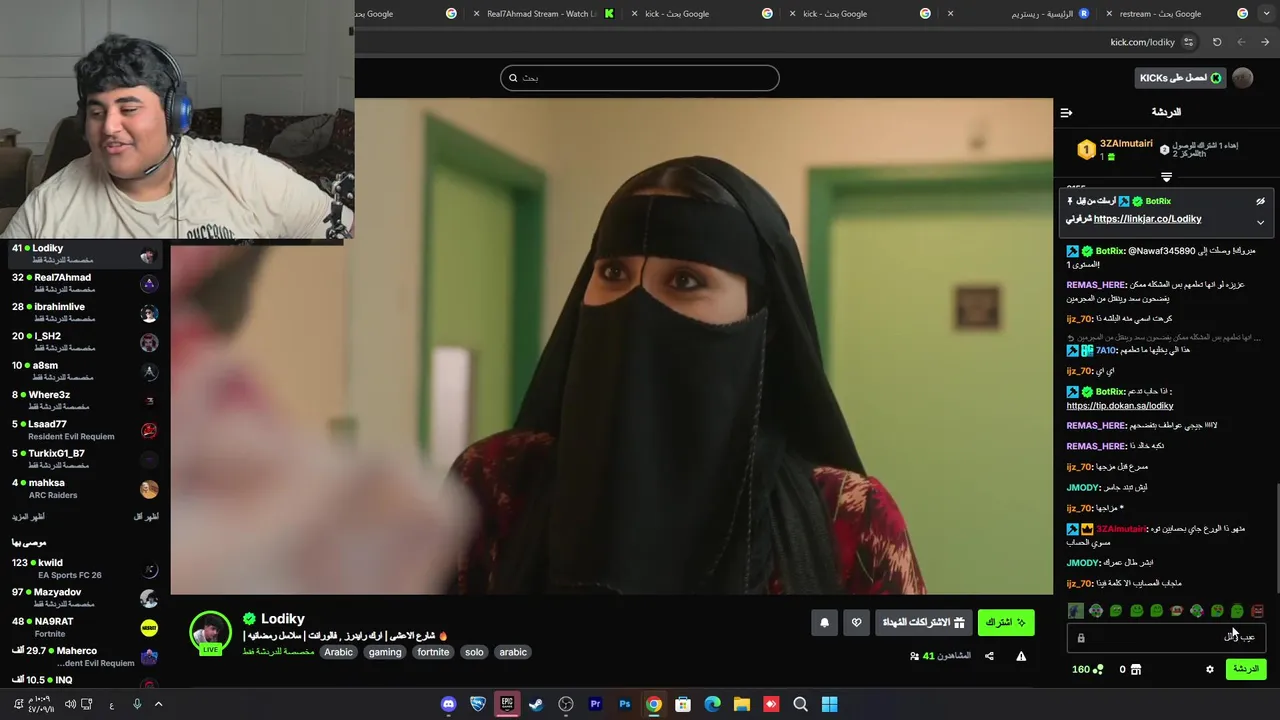Click the solo tag chip
This screenshot has height=720, width=1280.
pos(474,652)
